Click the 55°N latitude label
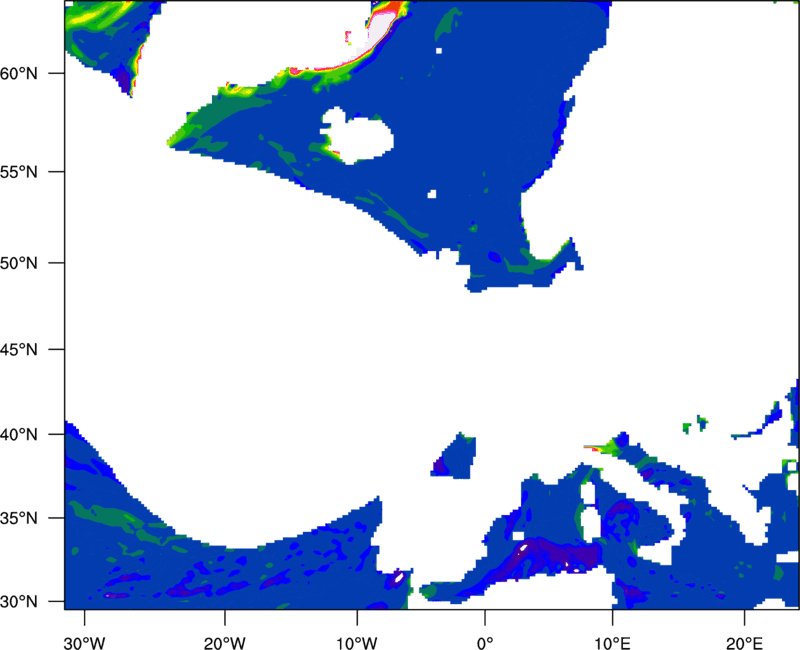Screen dimensions: 800x650 tap(19, 172)
